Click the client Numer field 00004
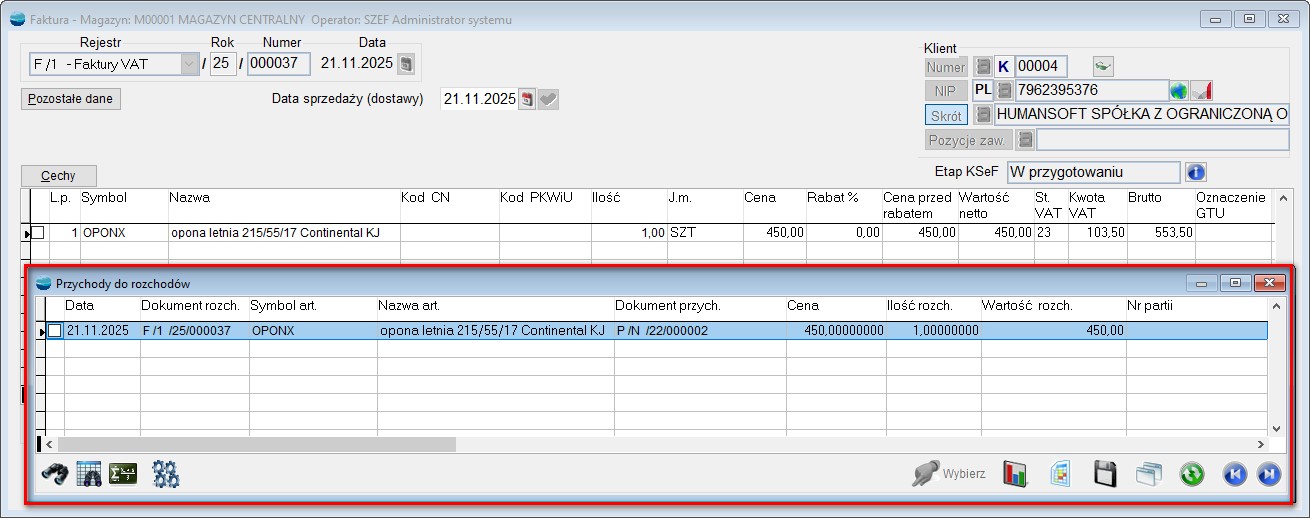Screen dimensions: 1310x518 tap(1041, 67)
